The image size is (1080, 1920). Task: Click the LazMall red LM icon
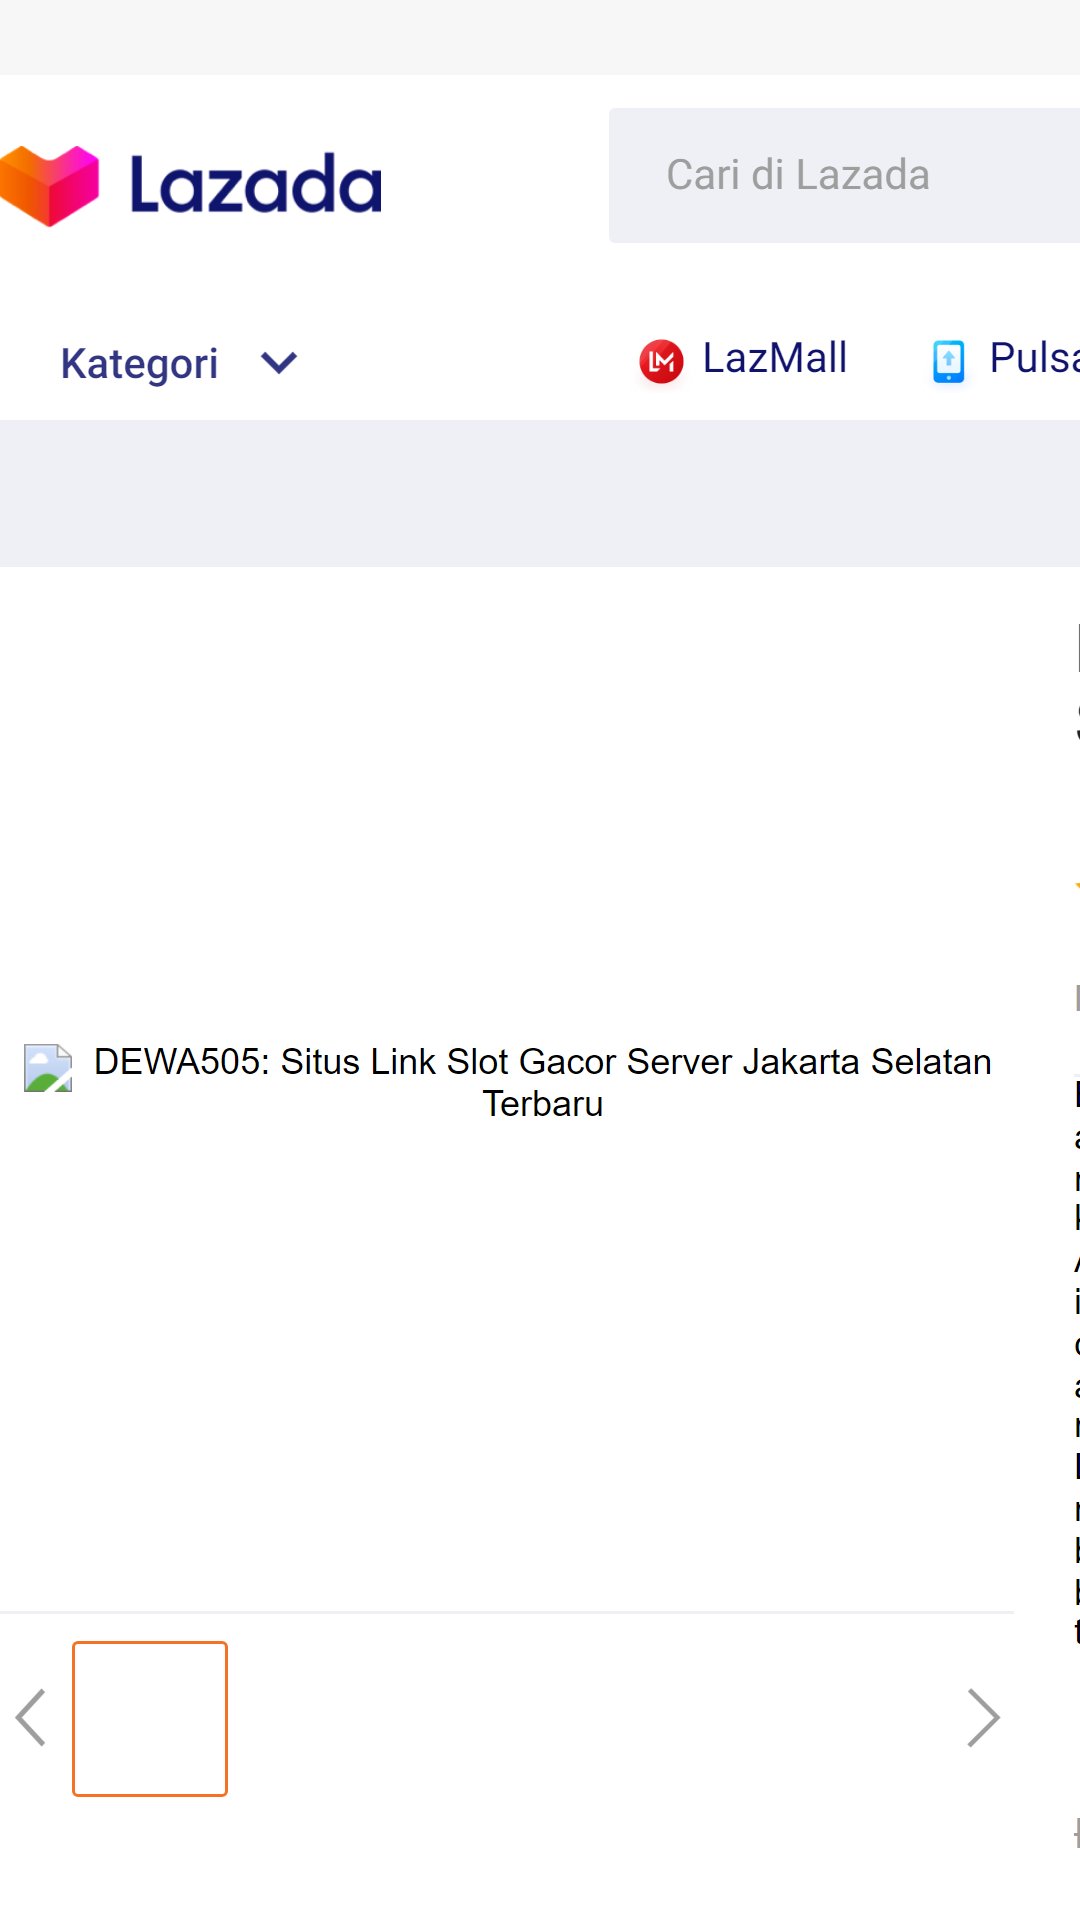661,361
